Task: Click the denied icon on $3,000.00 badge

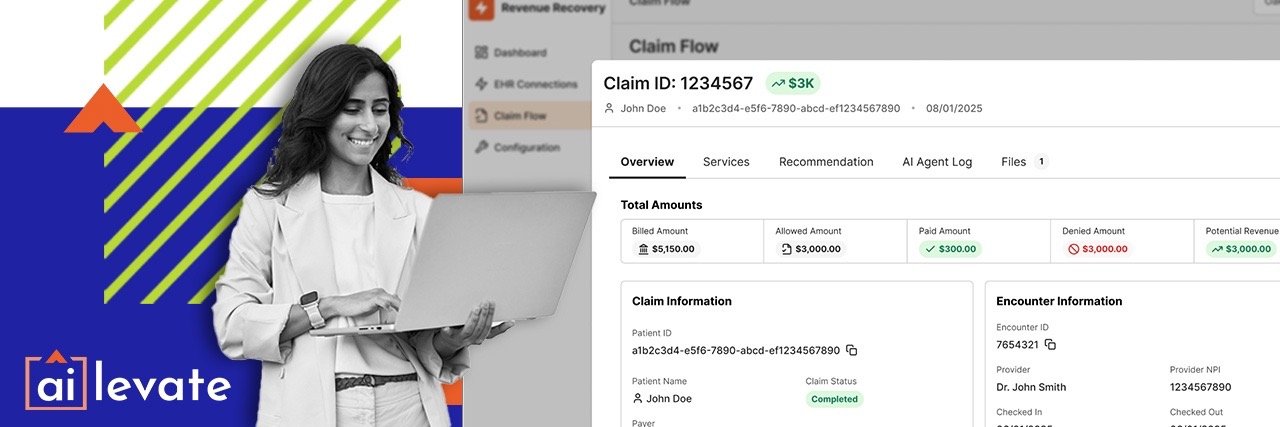Action: 1074,249
